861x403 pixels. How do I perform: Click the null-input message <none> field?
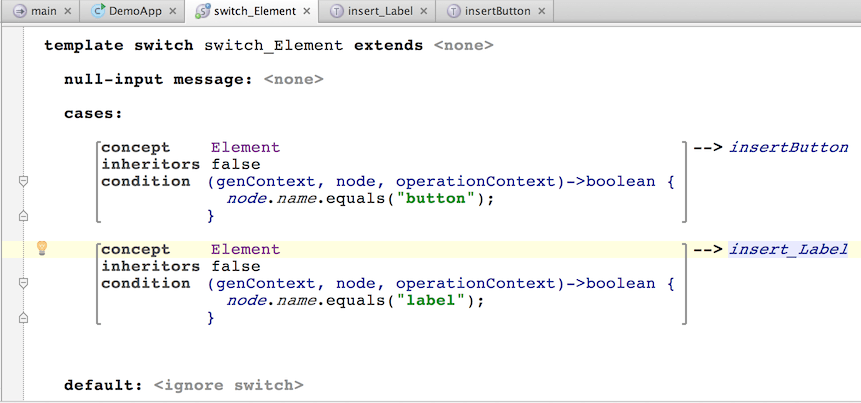[293, 79]
